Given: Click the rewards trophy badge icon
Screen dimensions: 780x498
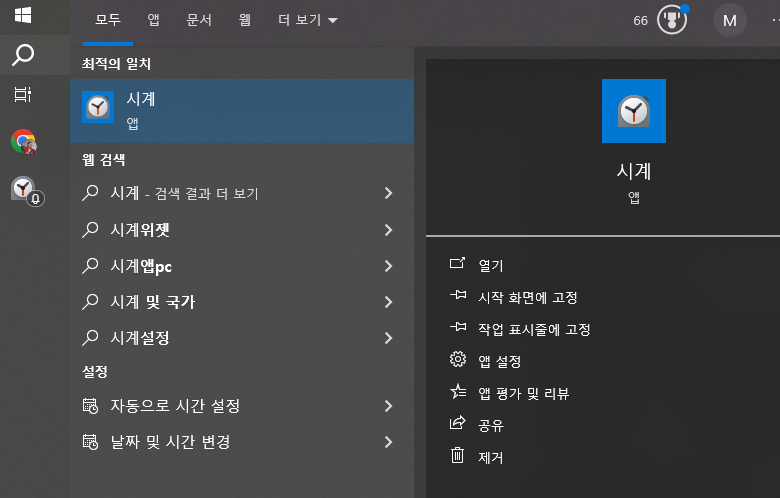Looking at the screenshot, I should (672, 20).
